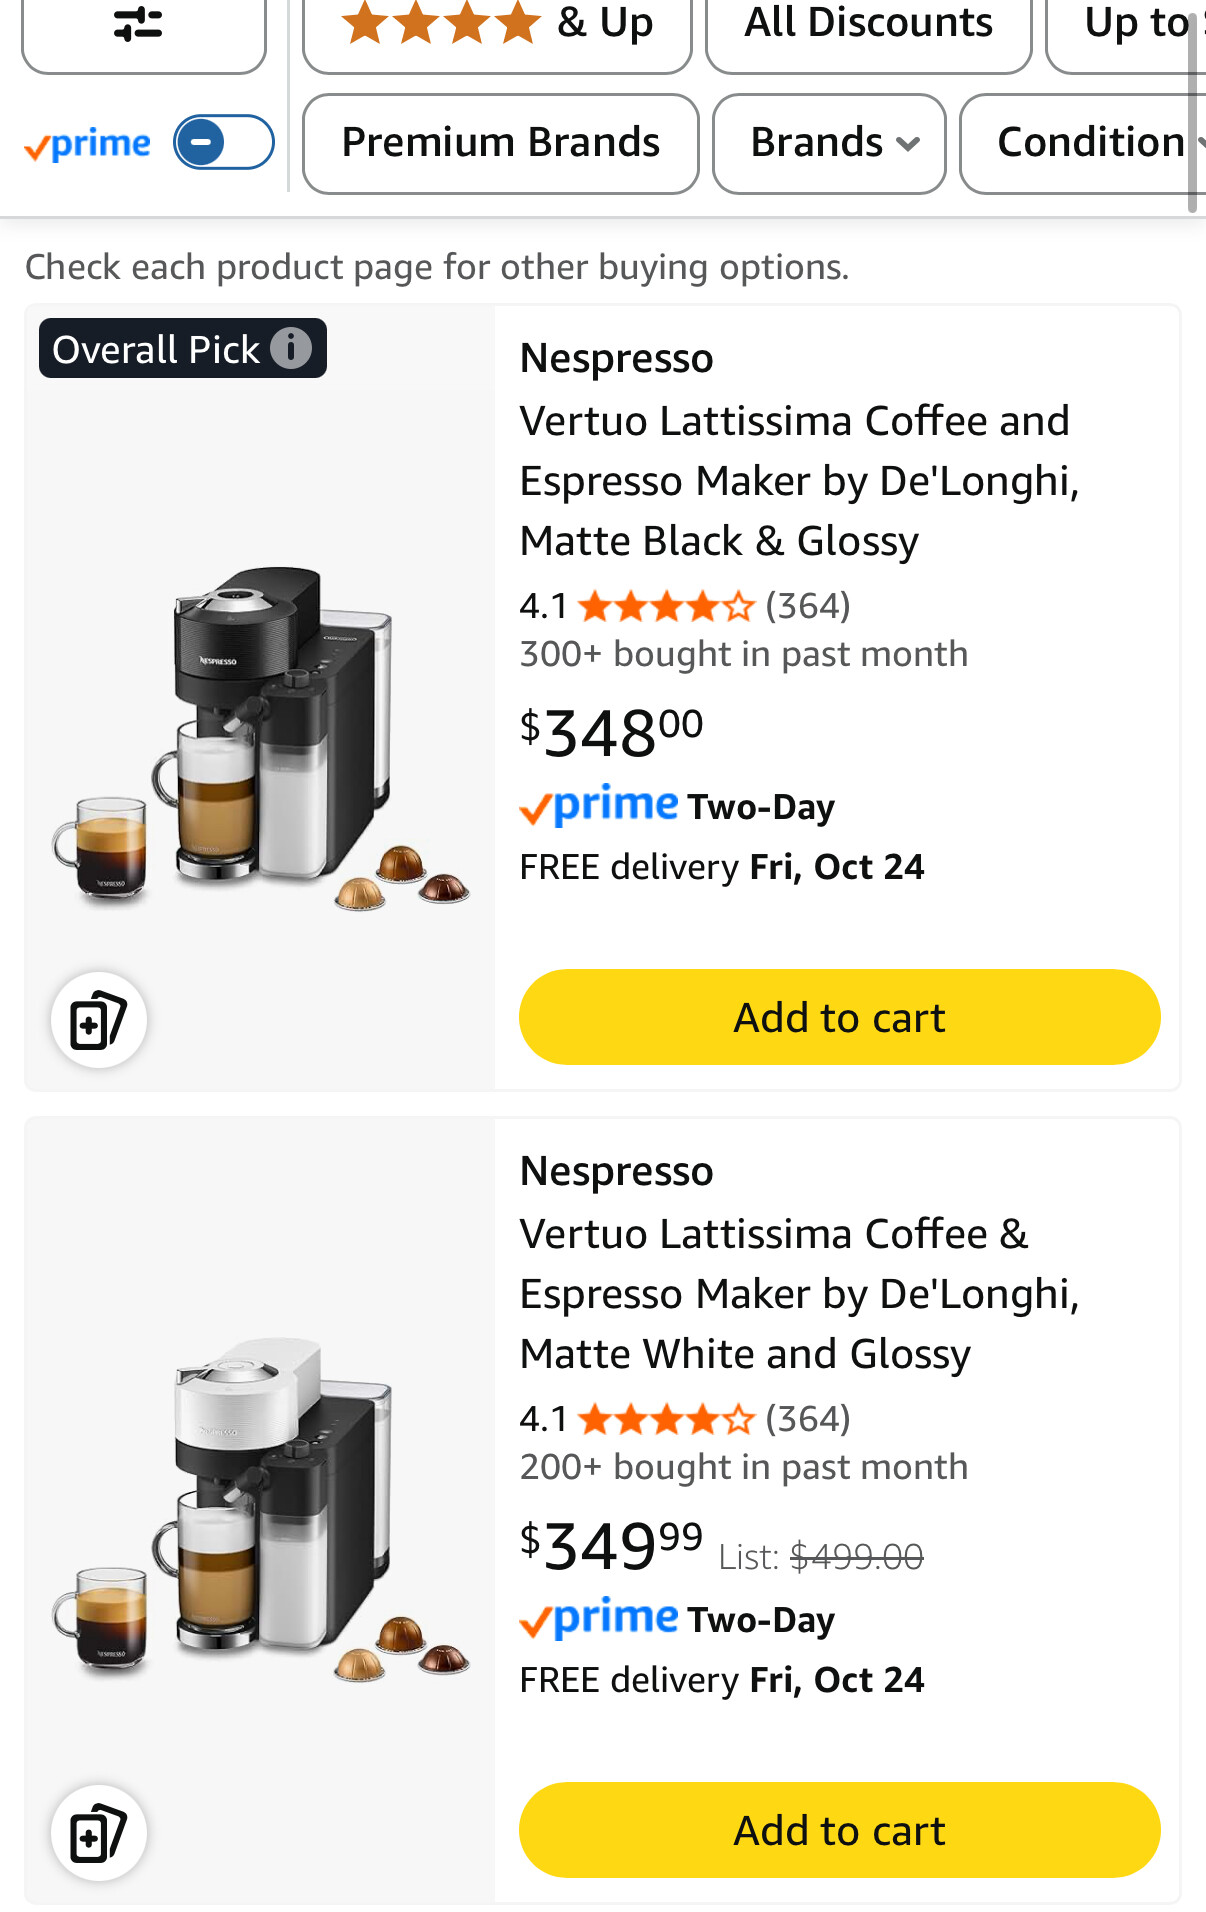Enable the Premium Brands filter

click(500, 143)
